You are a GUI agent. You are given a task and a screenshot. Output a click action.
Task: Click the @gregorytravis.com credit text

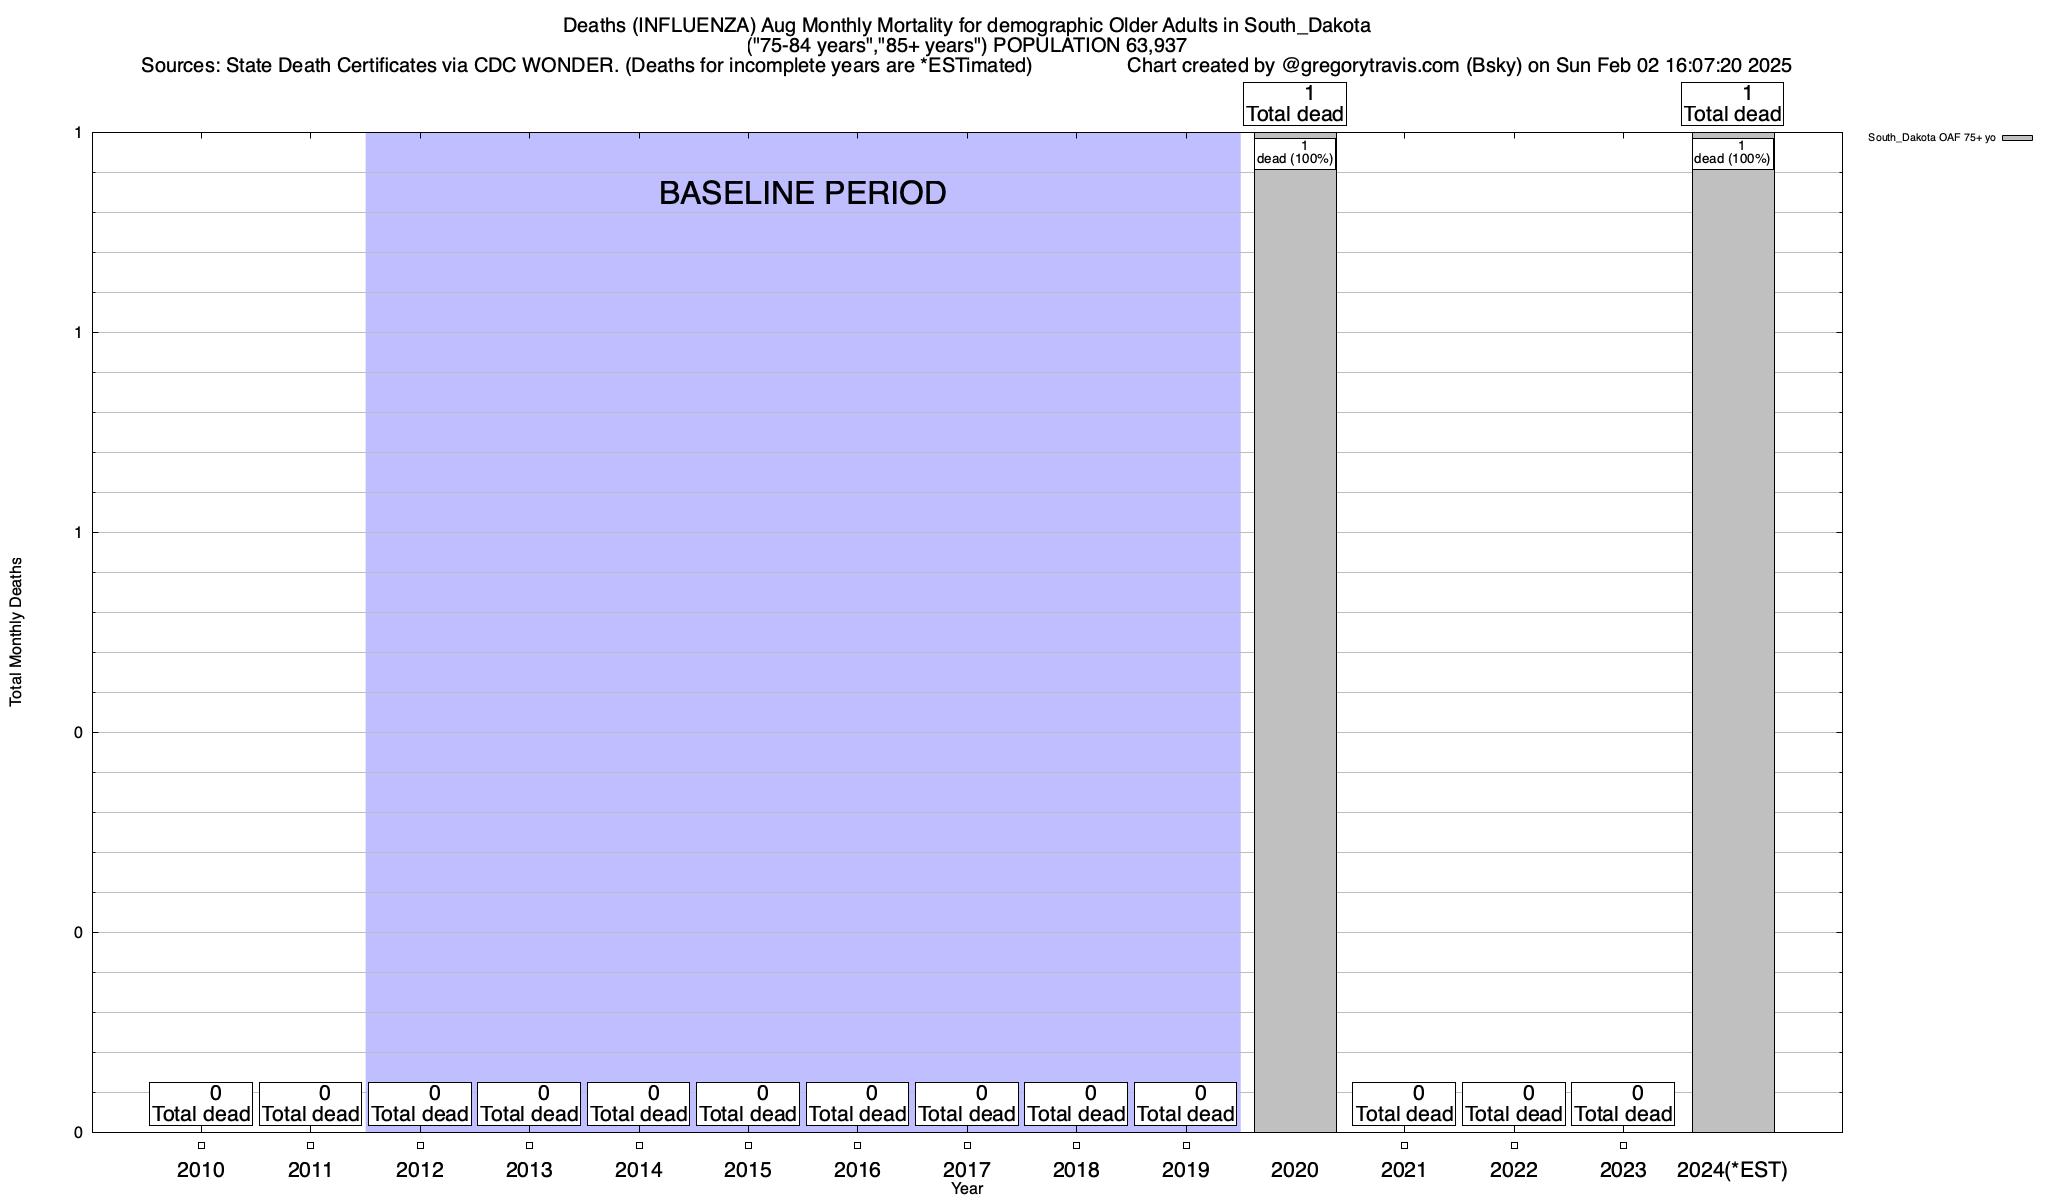pyautogui.click(x=1370, y=66)
